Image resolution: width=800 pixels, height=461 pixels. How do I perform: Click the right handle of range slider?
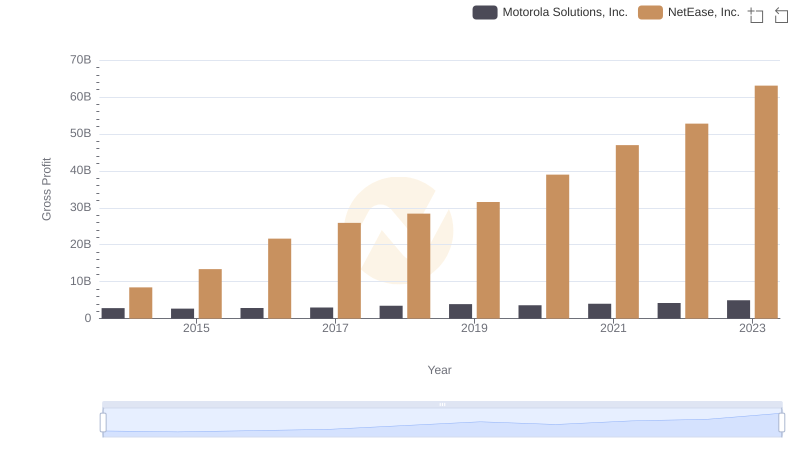(781, 423)
